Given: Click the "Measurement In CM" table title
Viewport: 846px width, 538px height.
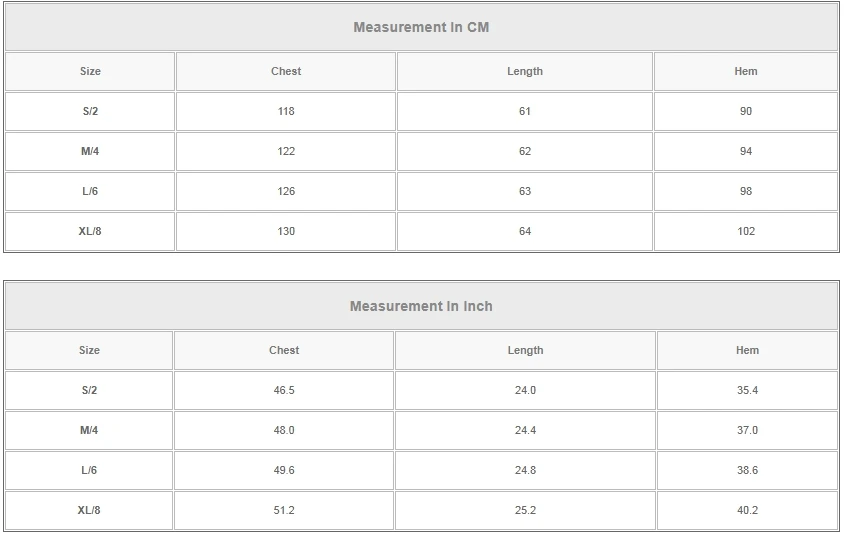Looking at the screenshot, I should coord(421,27).
